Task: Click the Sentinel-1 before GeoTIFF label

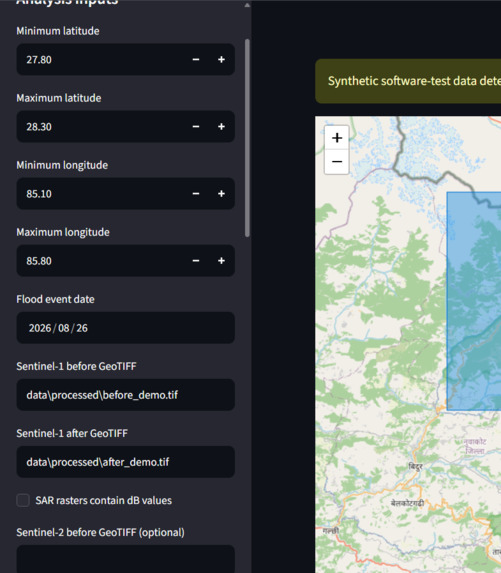Action: tap(76, 366)
